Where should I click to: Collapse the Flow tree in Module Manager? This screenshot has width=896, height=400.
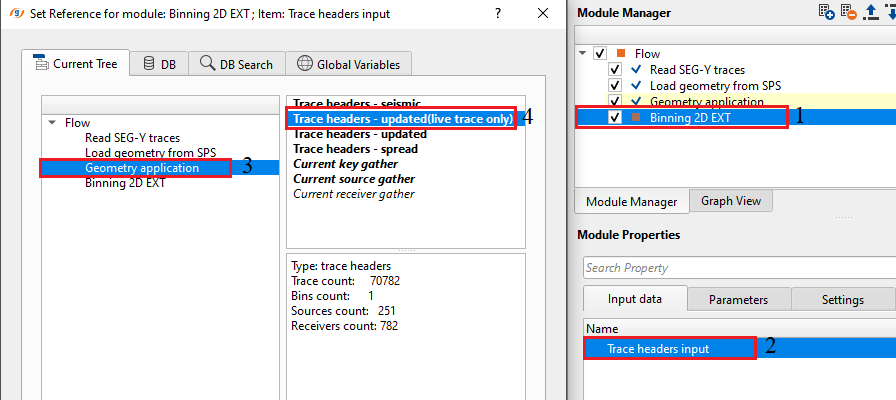point(583,53)
